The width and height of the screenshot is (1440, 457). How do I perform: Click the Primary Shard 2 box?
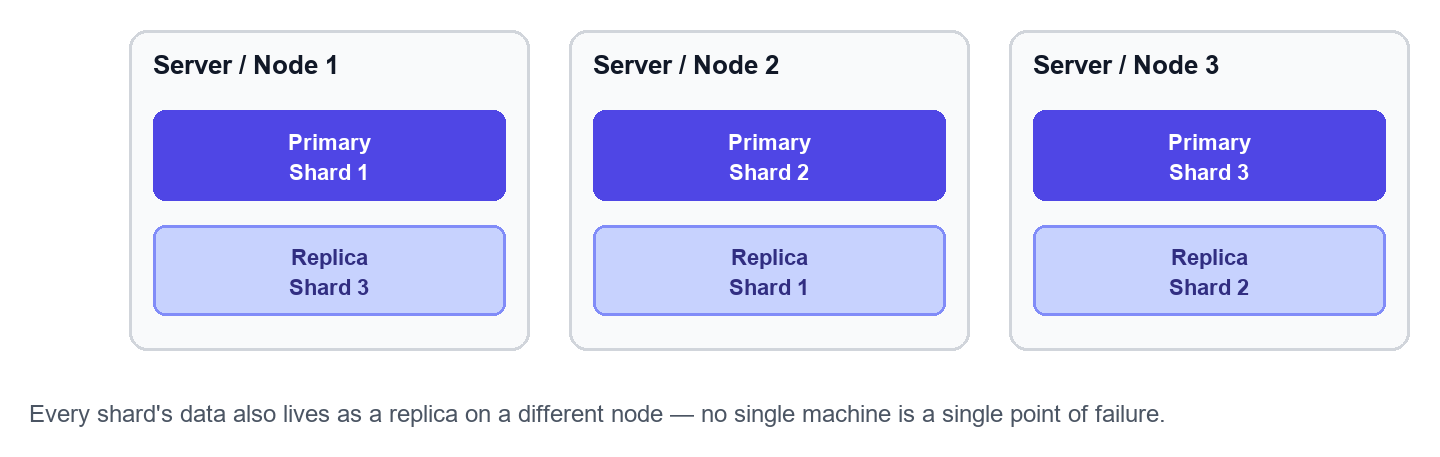[769, 156]
